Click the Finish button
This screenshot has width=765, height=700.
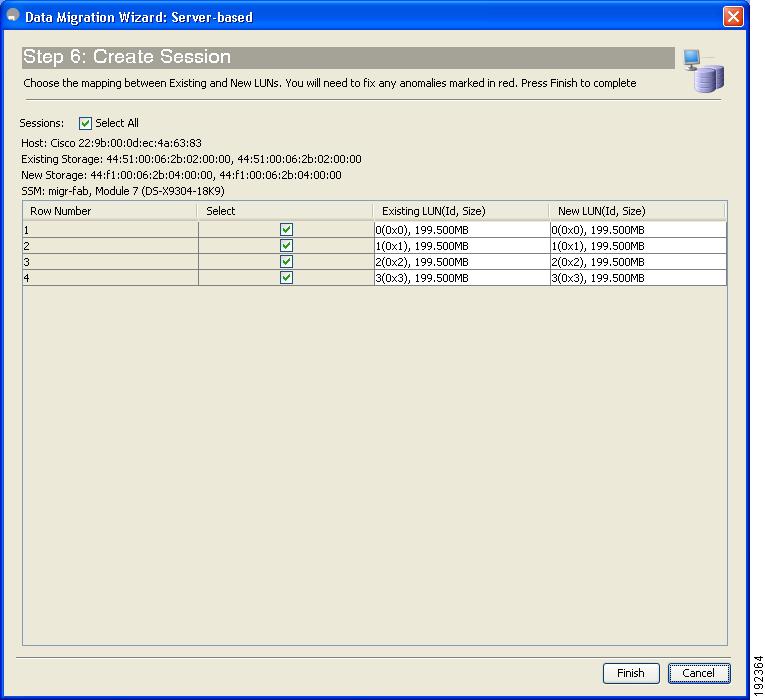coord(631,673)
